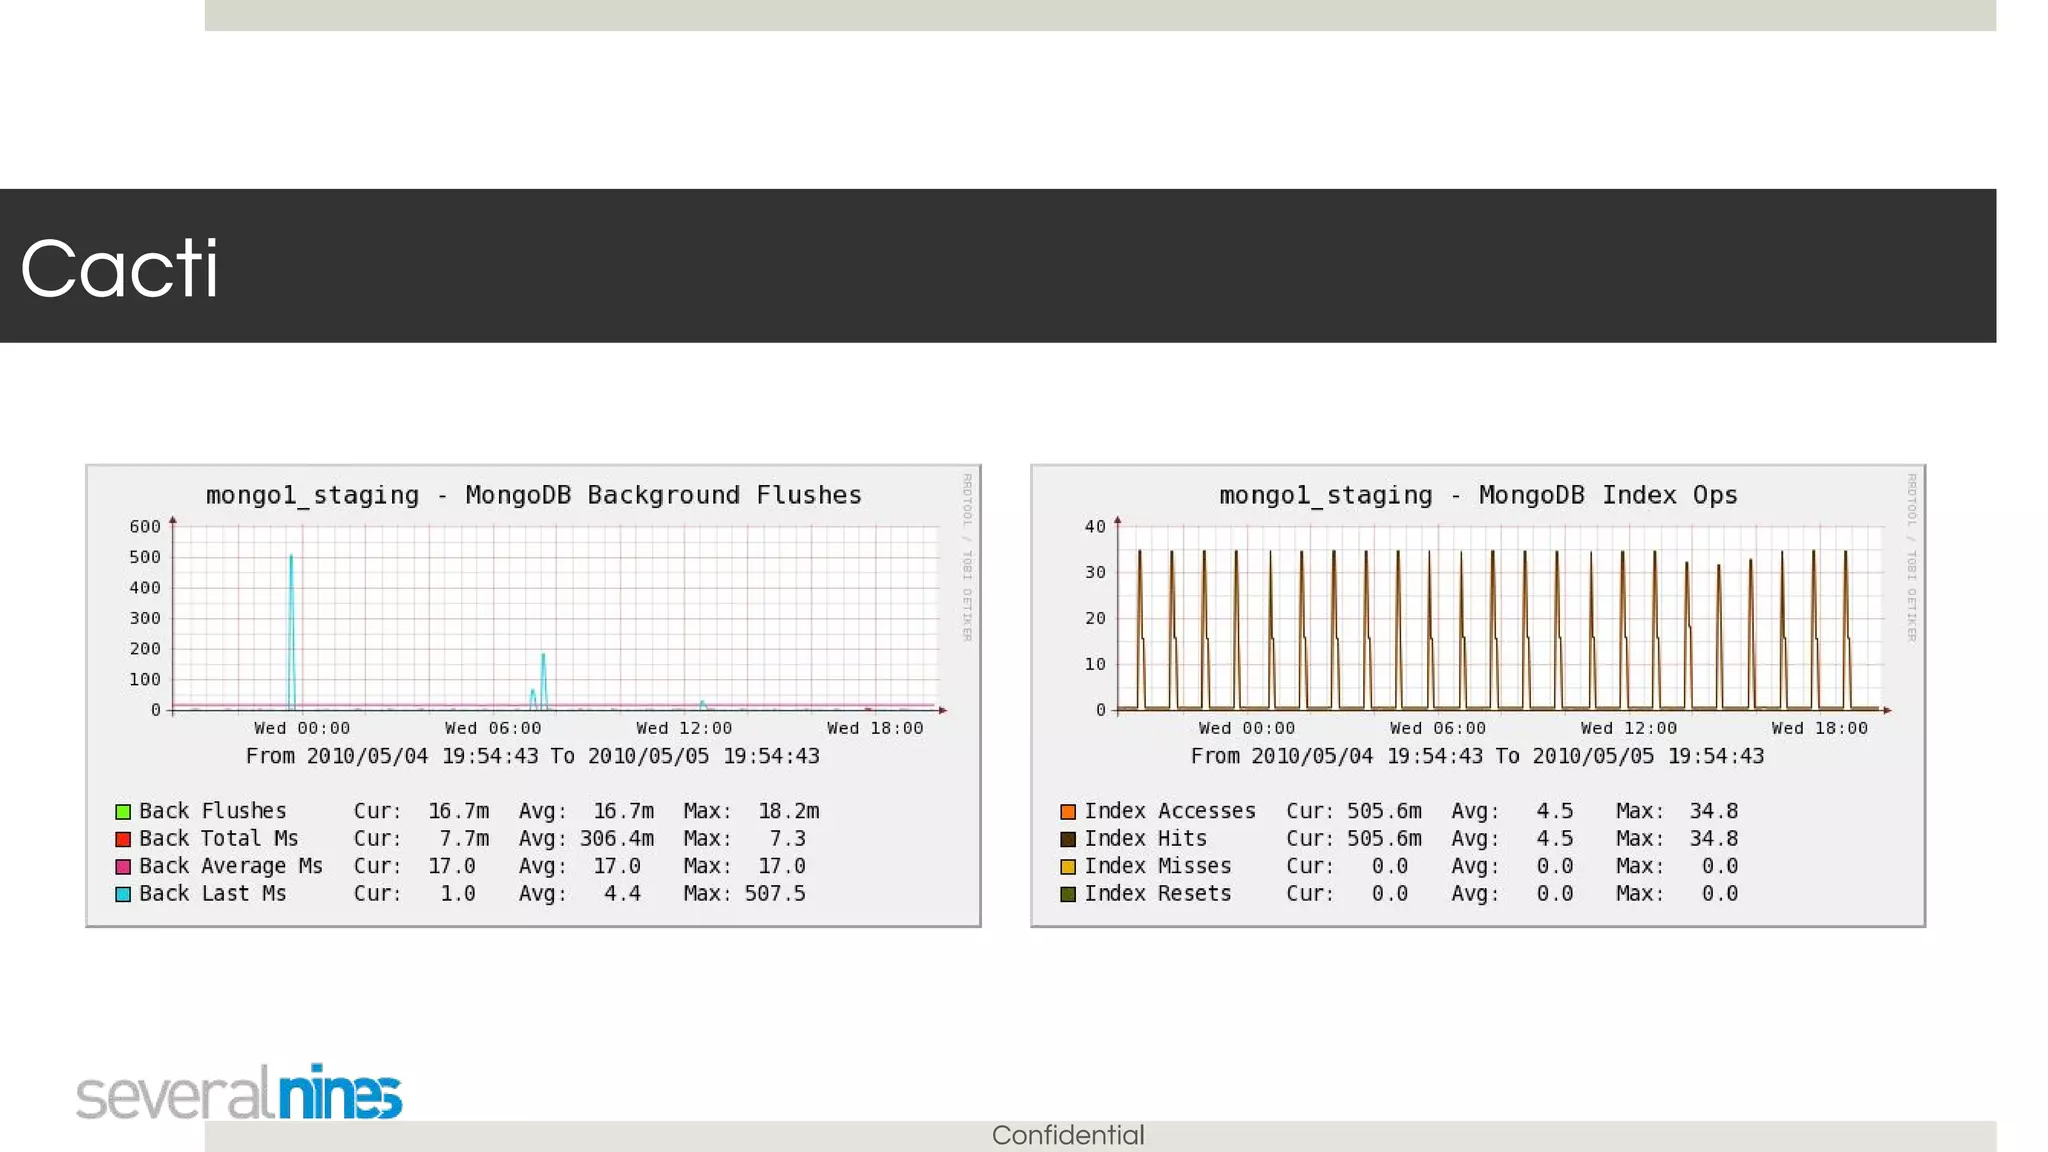This screenshot has width=2048, height=1152.
Task: Click the Index Accesses Max 34.8 value
Action: coord(1713,811)
